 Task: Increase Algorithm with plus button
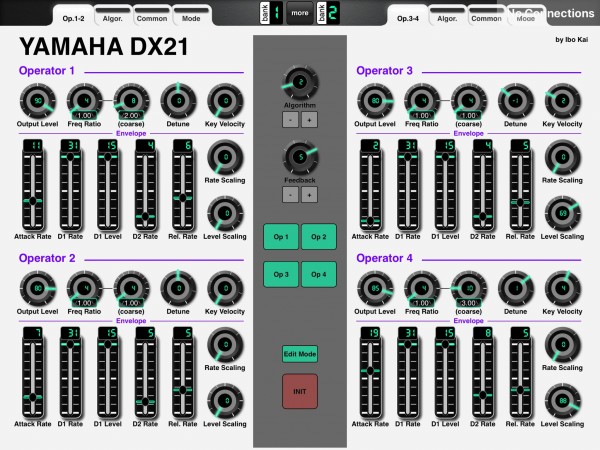coord(309,120)
